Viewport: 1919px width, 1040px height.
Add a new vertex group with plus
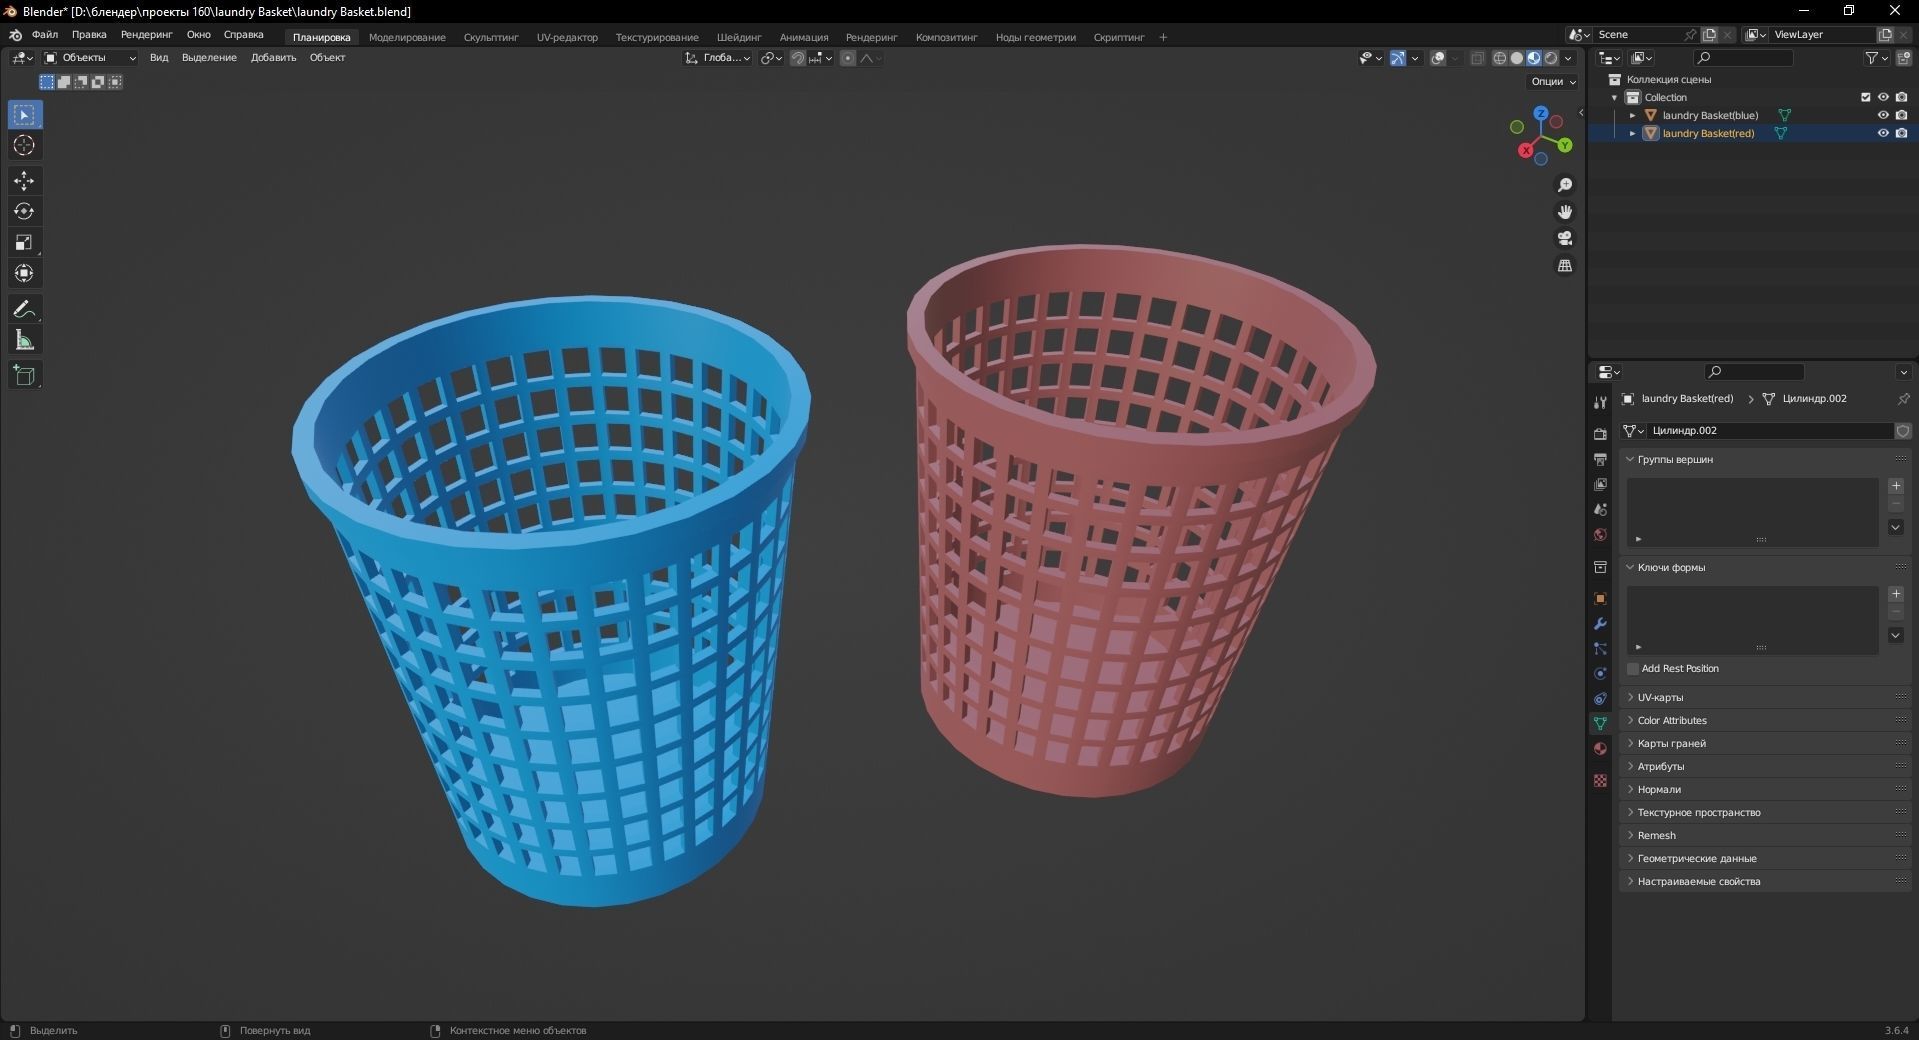point(1896,486)
